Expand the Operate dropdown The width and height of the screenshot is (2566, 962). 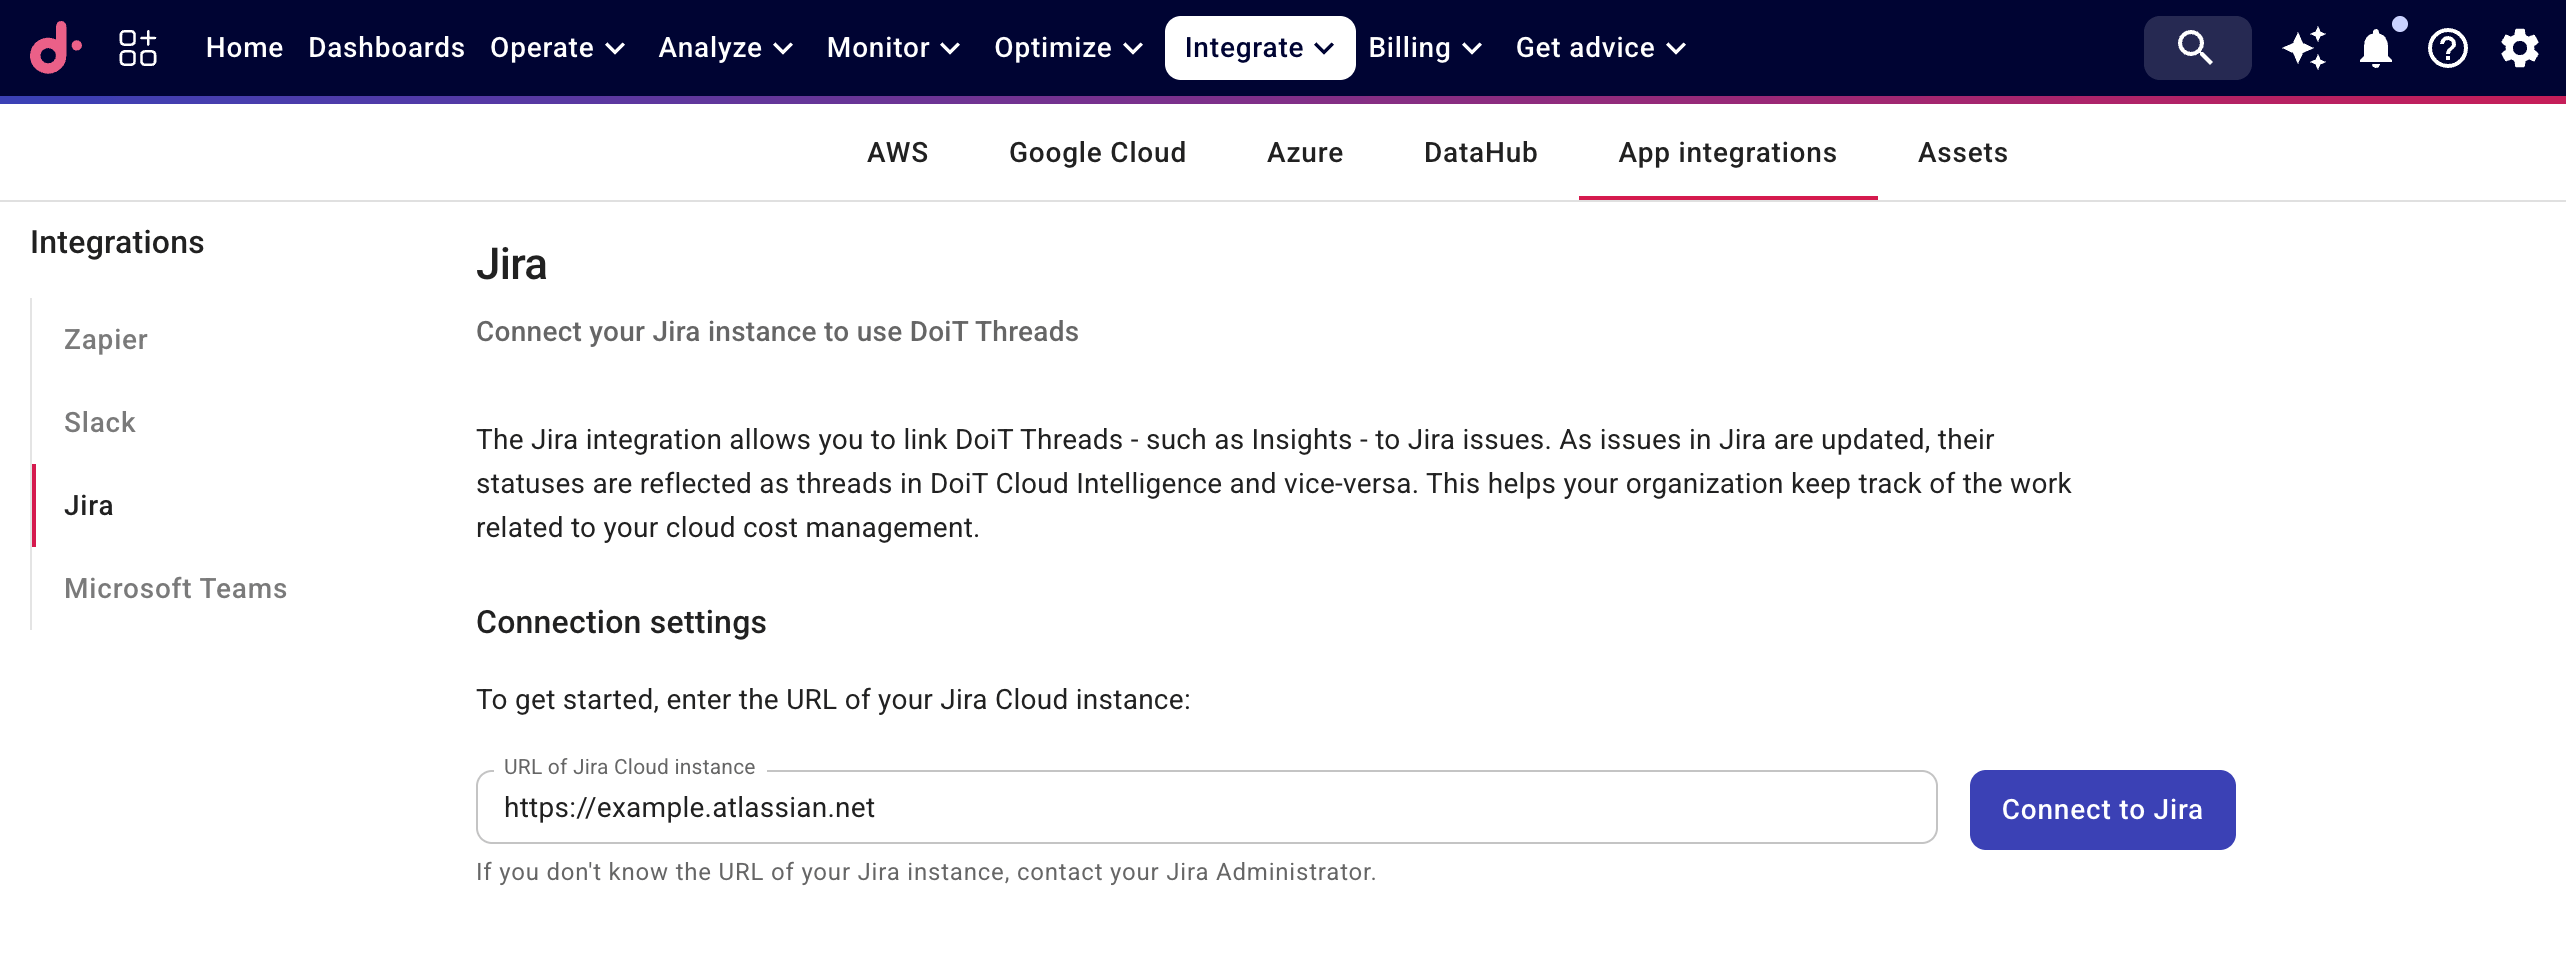556,47
